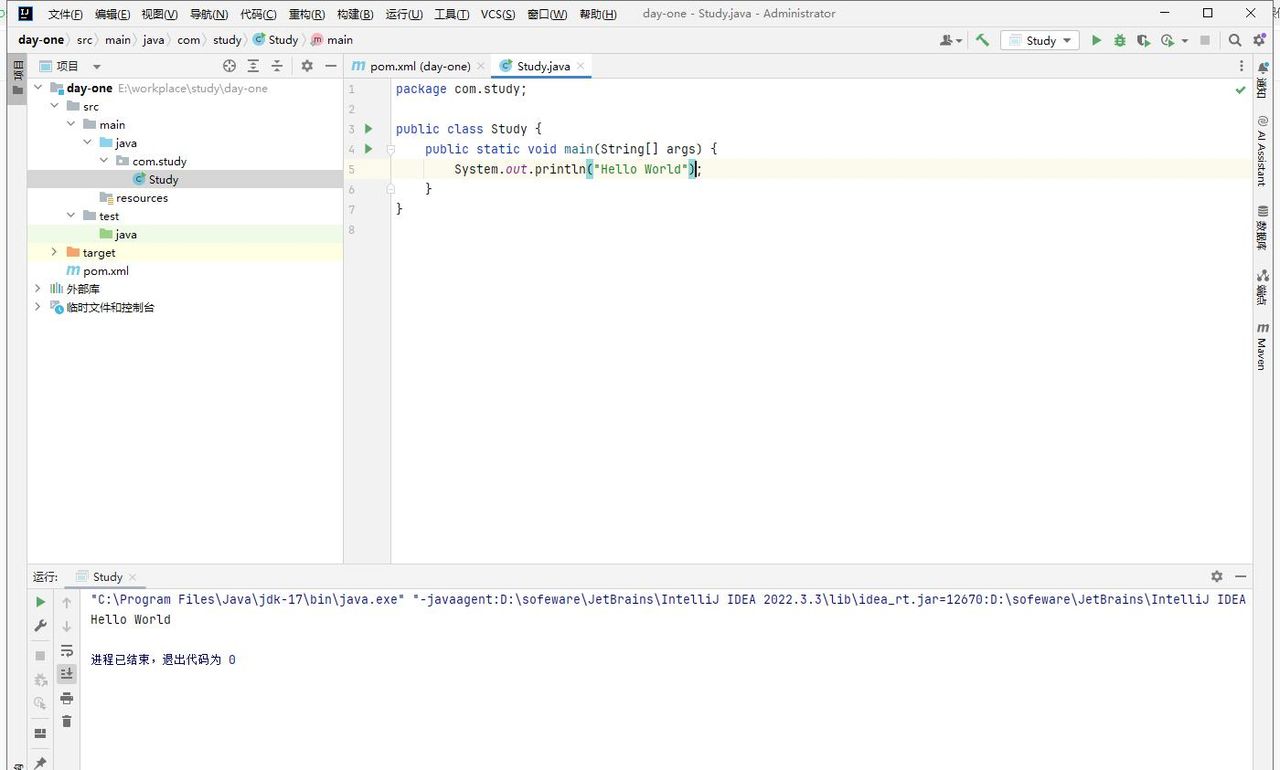Click the Collapse All icon in the project panel
This screenshot has height=770, width=1280.
pos(277,66)
